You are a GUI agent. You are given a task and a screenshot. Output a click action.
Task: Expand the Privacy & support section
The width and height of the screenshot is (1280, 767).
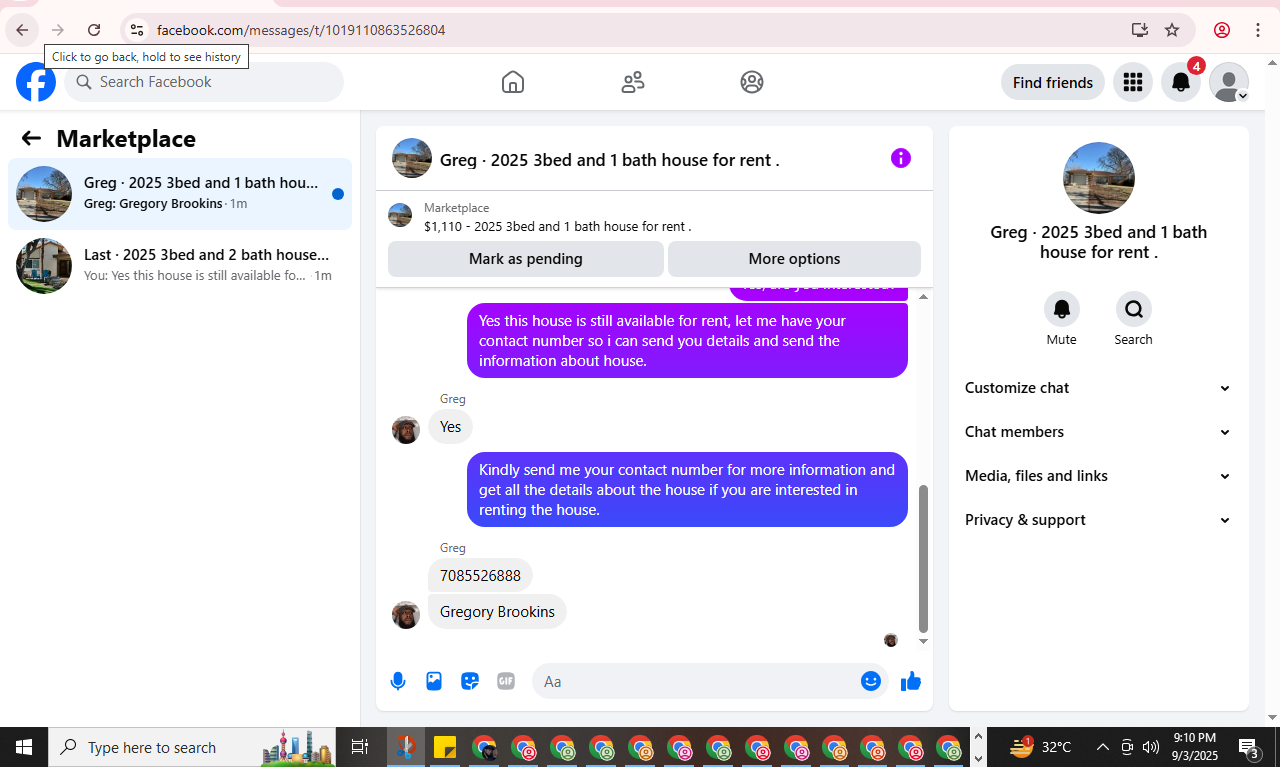tap(1098, 520)
